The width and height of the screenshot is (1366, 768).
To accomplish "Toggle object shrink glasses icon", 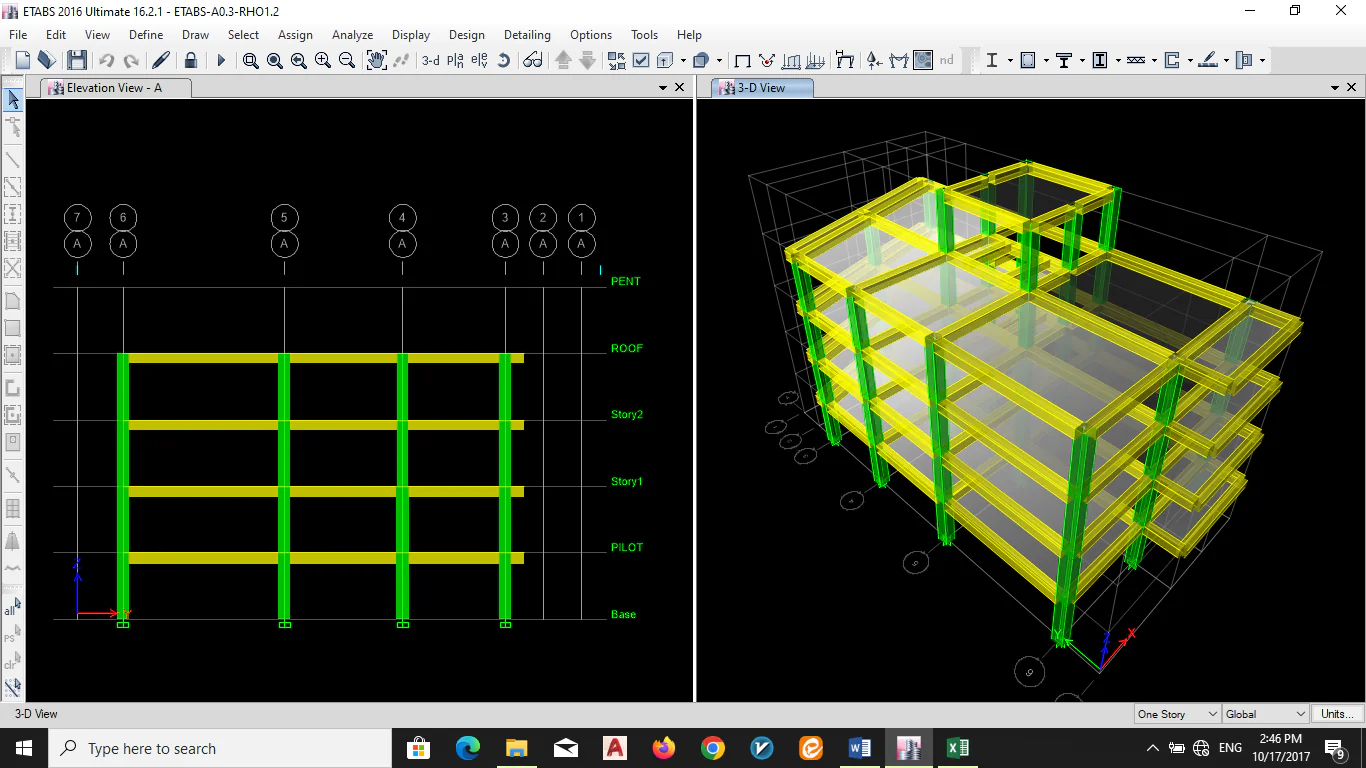I will tap(533, 60).
